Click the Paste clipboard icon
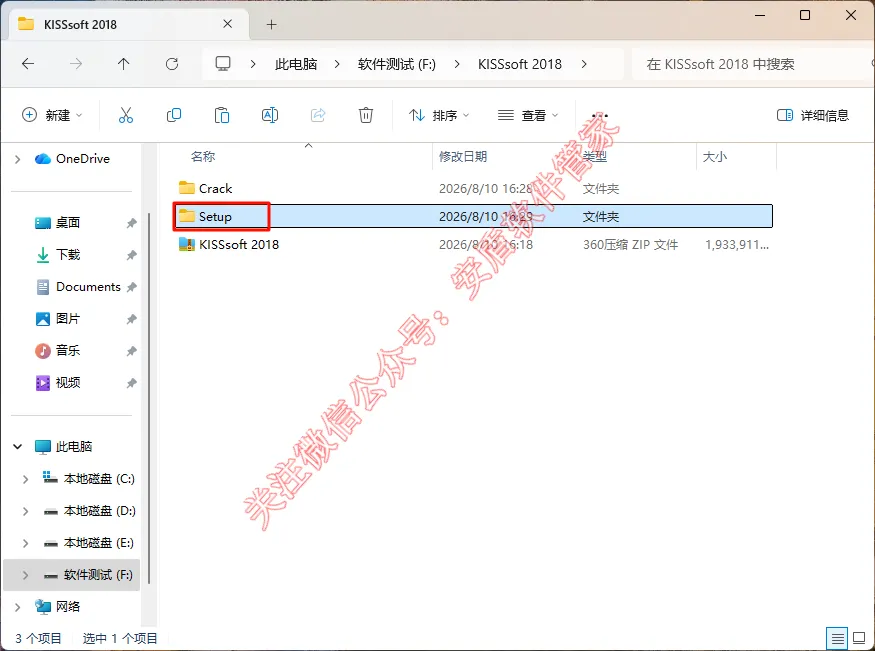Viewport: 875px width, 651px height. tap(222, 115)
